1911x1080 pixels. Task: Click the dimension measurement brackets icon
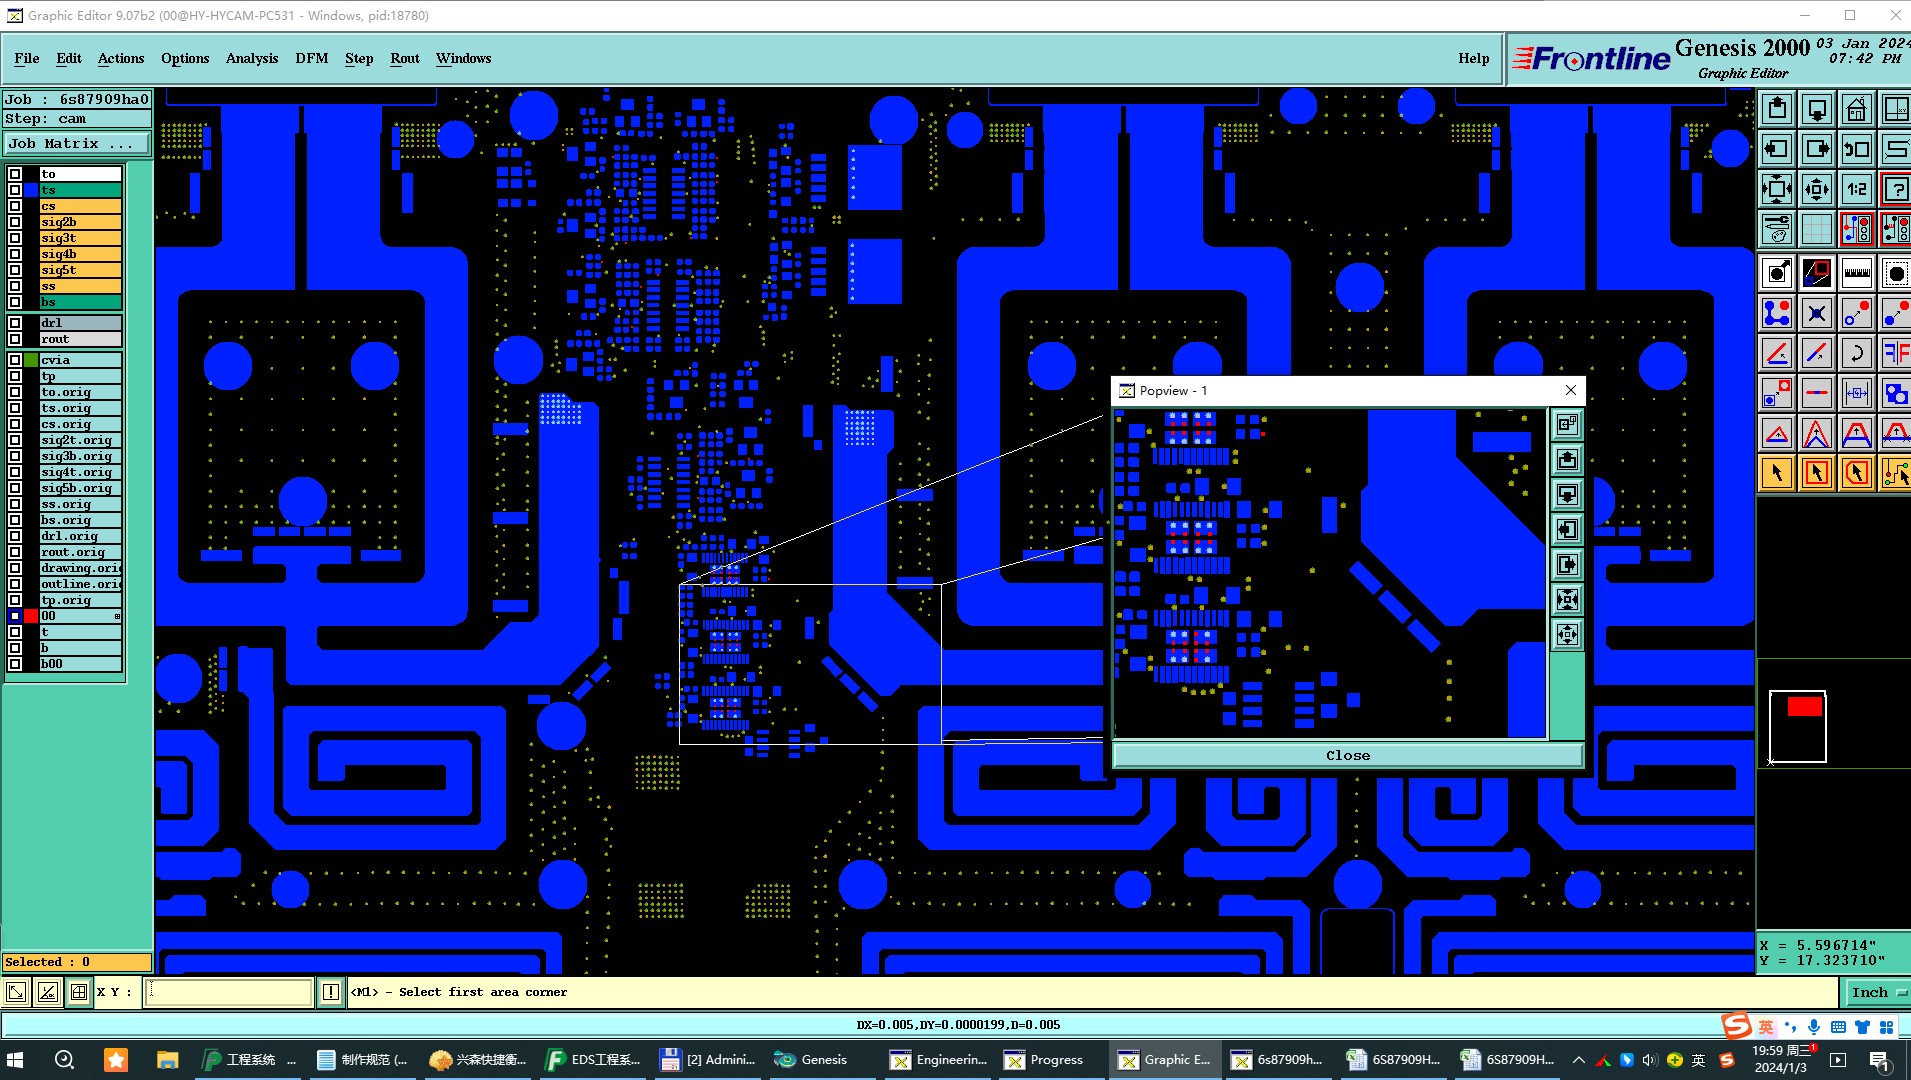(x=1857, y=393)
